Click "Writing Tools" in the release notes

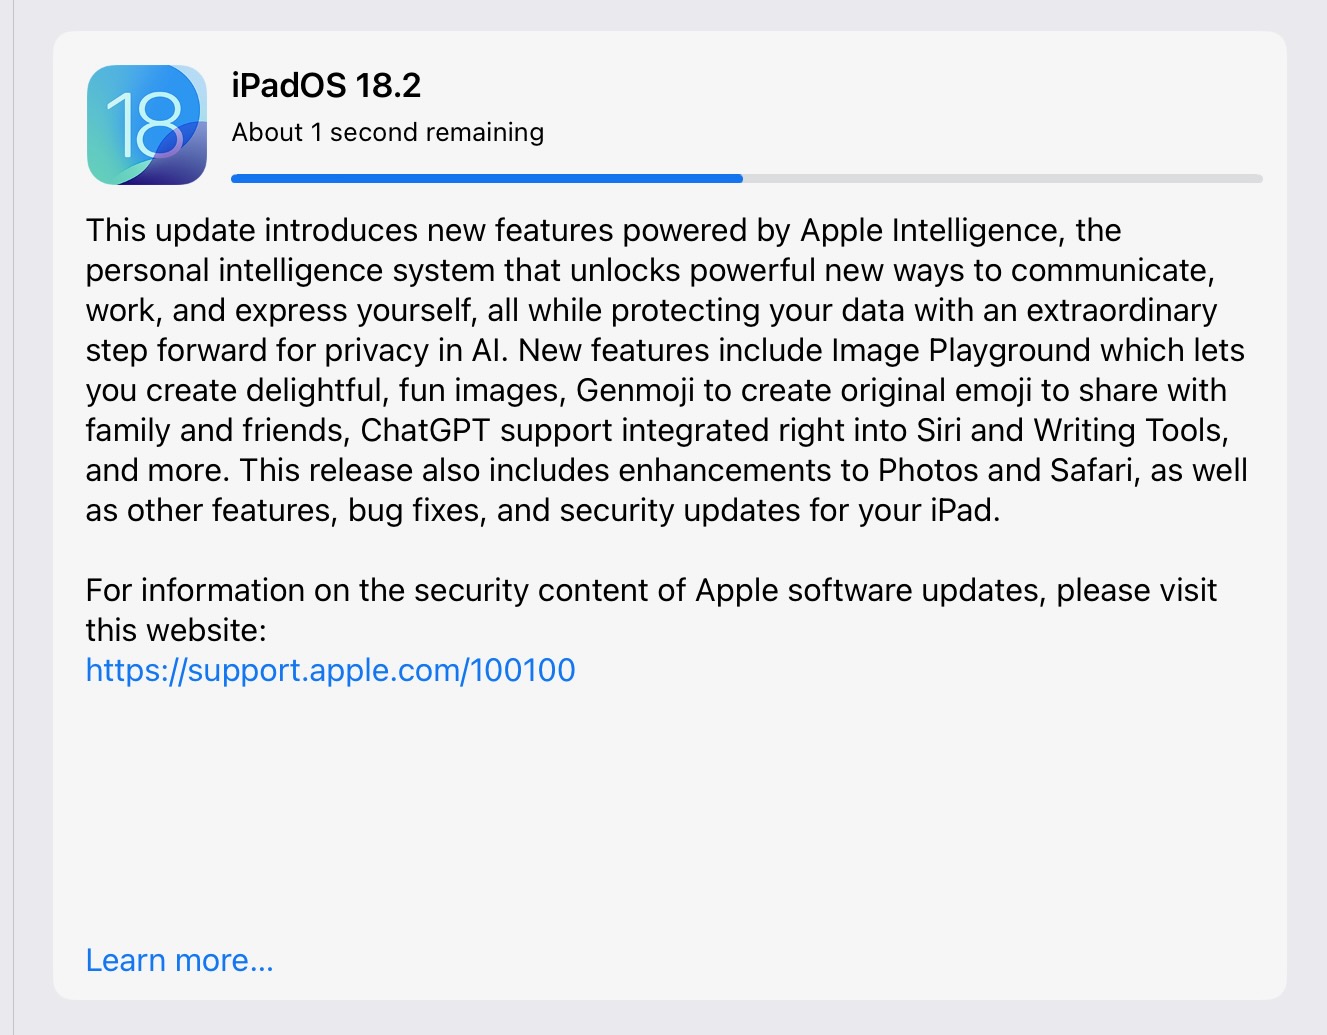1130,431
